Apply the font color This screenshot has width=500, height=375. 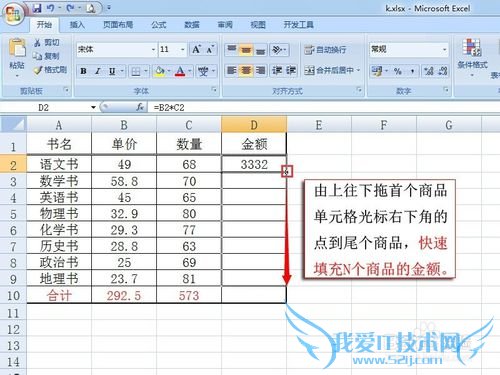point(180,71)
